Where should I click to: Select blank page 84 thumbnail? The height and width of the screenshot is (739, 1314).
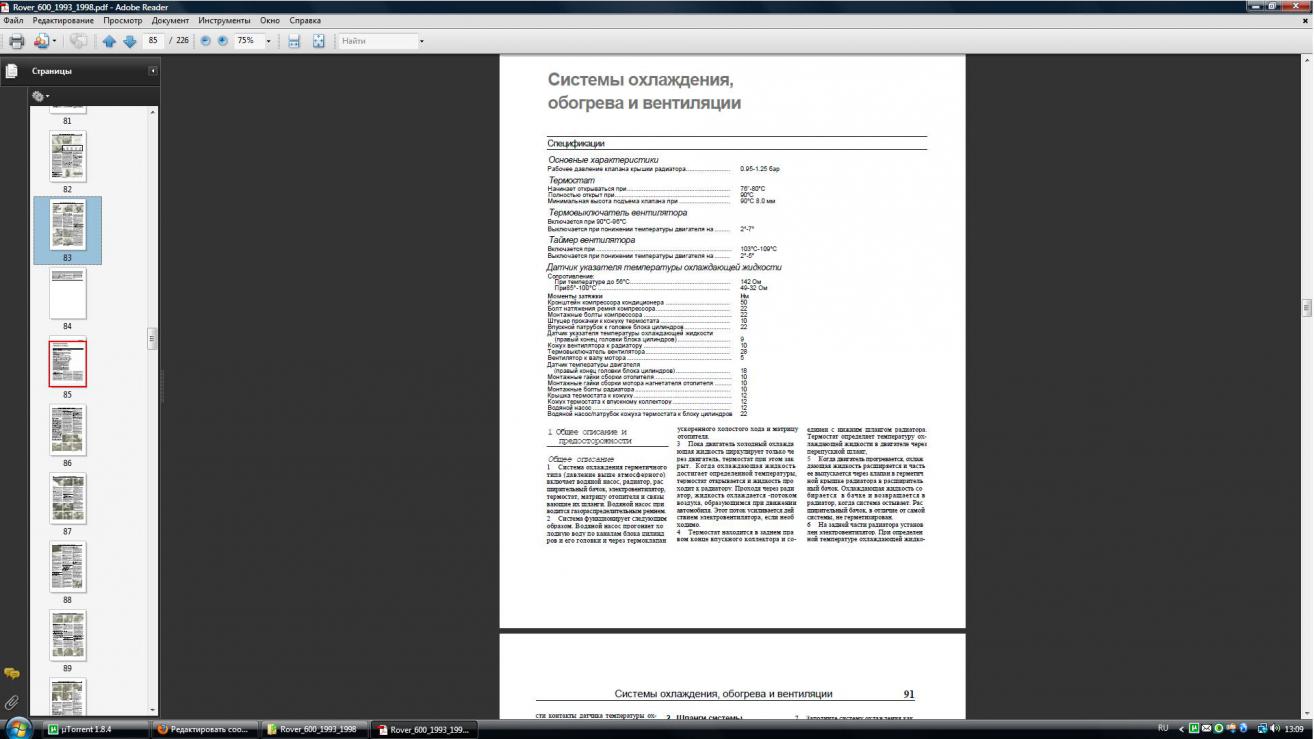point(67,293)
